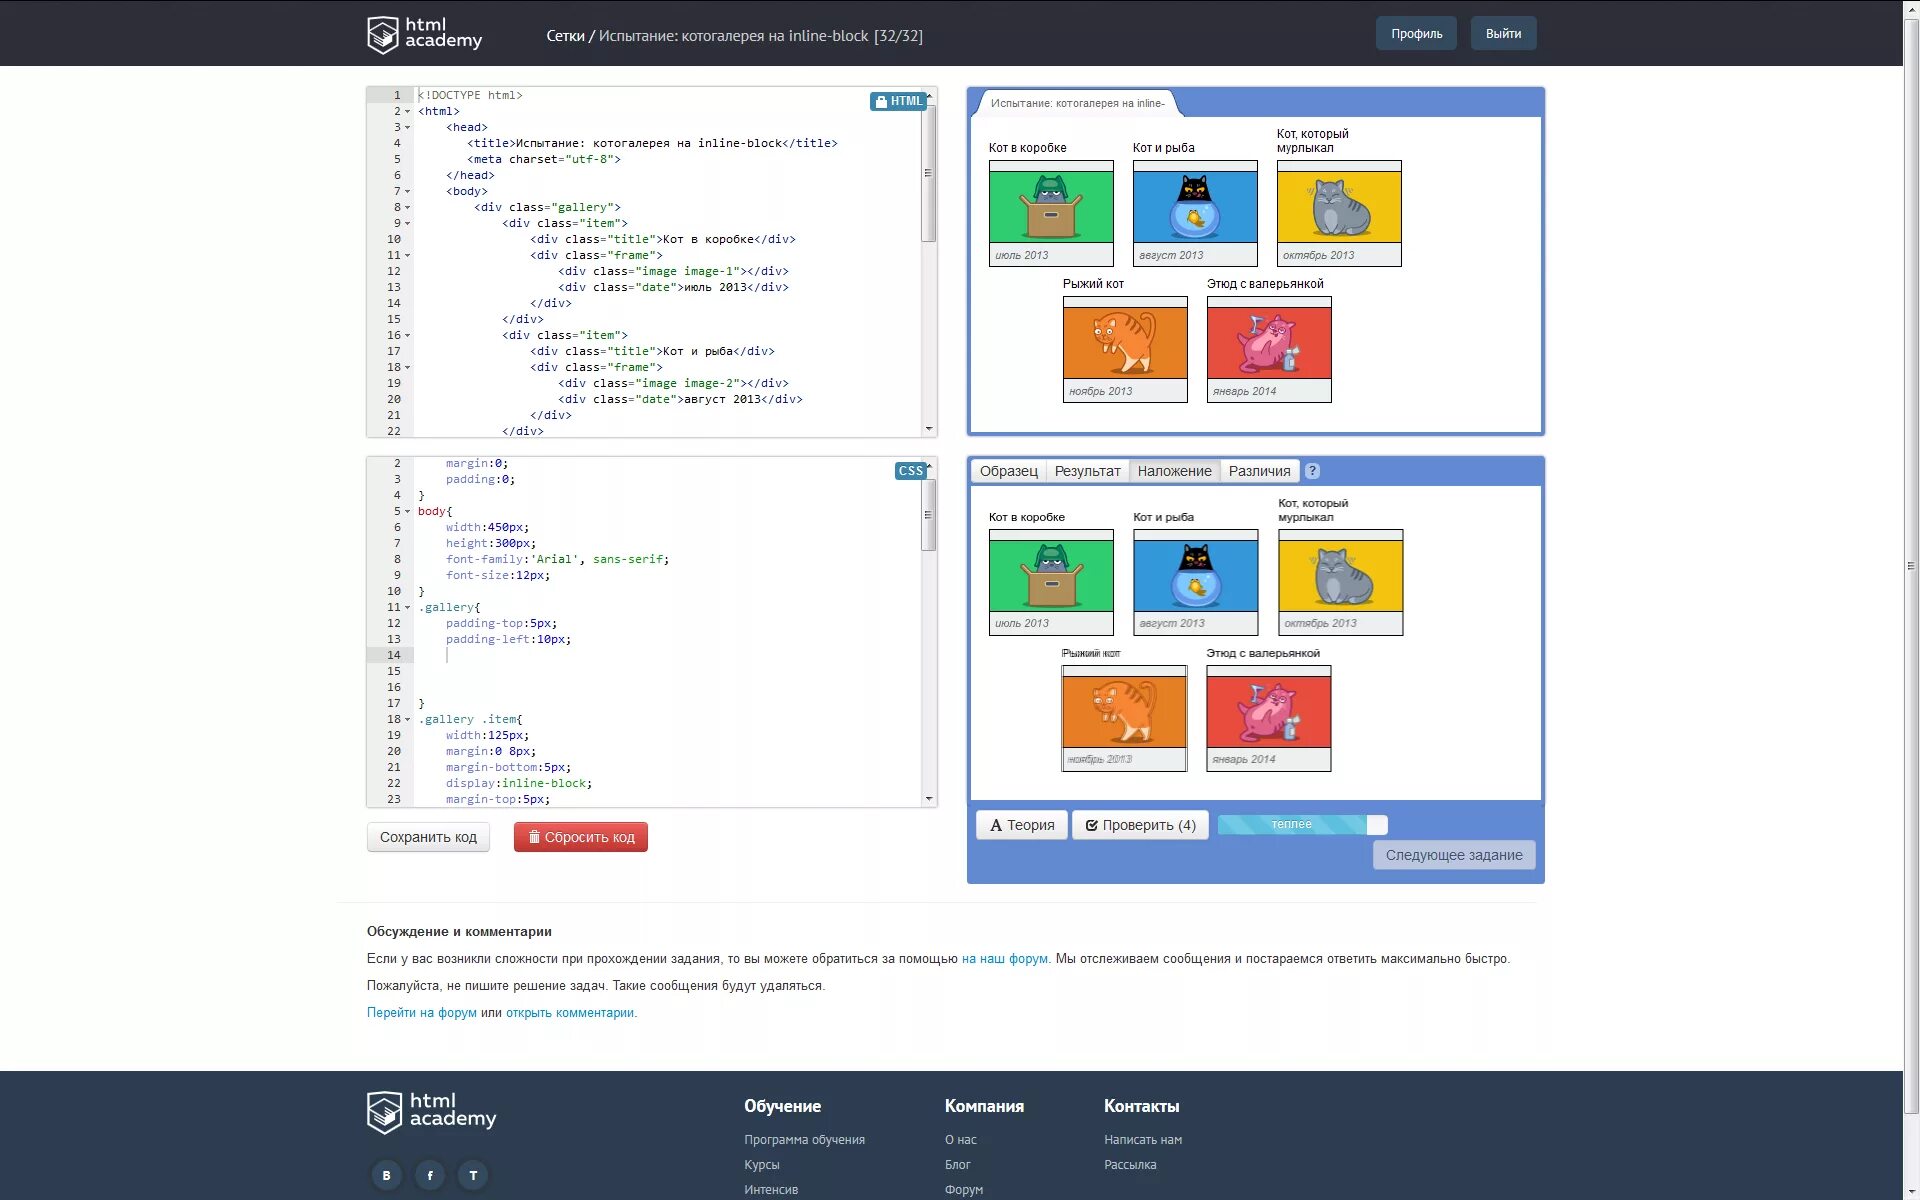
Task: Open the на наш форум link
Action: pyautogui.click(x=1004, y=958)
